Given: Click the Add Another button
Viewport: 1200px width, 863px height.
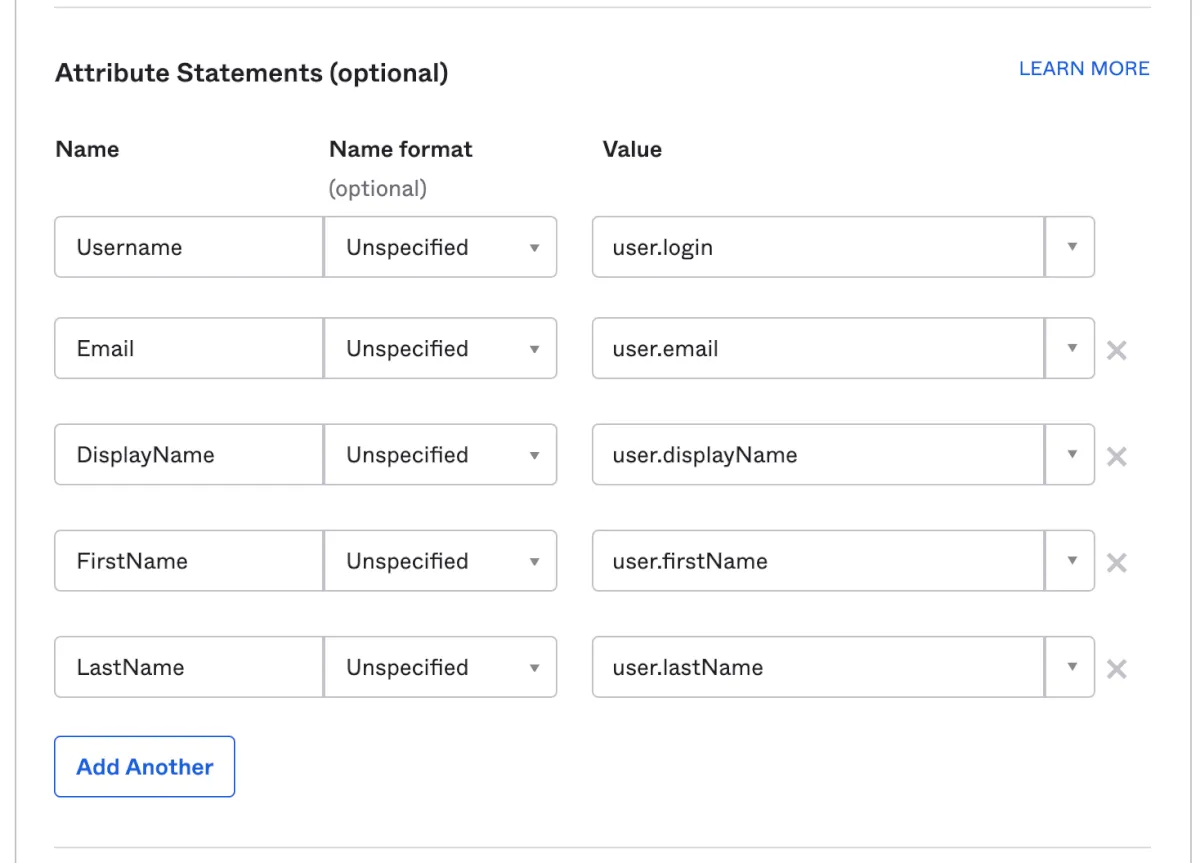Looking at the screenshot, I should click(145, 767).
